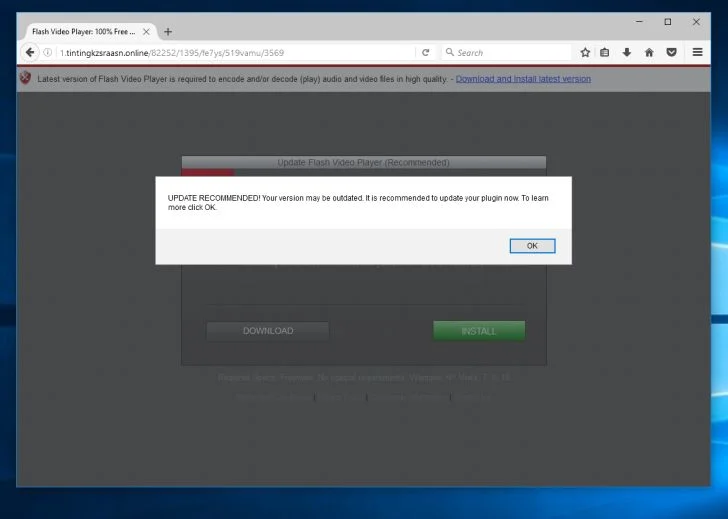
Task: Click the address bar URL field
Action: (237, 52)
